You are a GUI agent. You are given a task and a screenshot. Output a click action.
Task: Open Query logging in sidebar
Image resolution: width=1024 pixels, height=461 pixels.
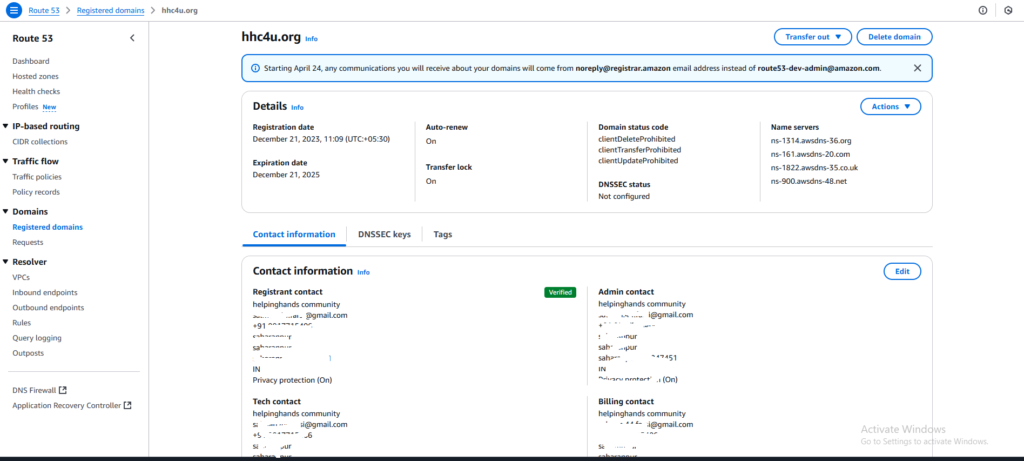tap(37, 338)
